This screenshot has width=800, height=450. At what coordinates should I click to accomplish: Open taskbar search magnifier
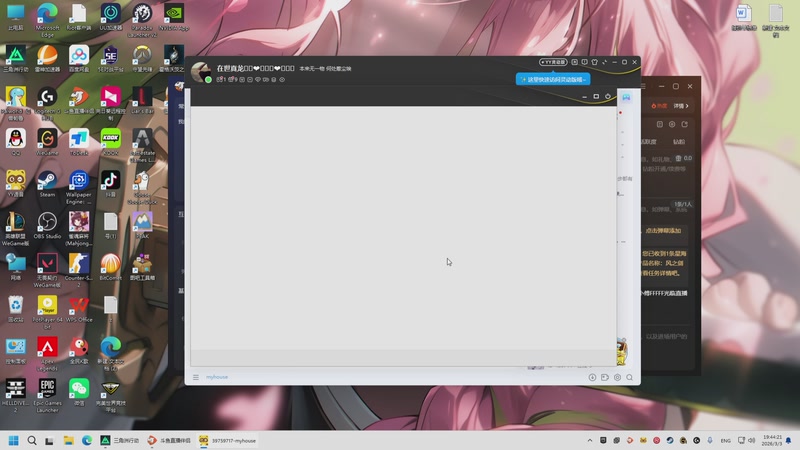click(32, 440)
